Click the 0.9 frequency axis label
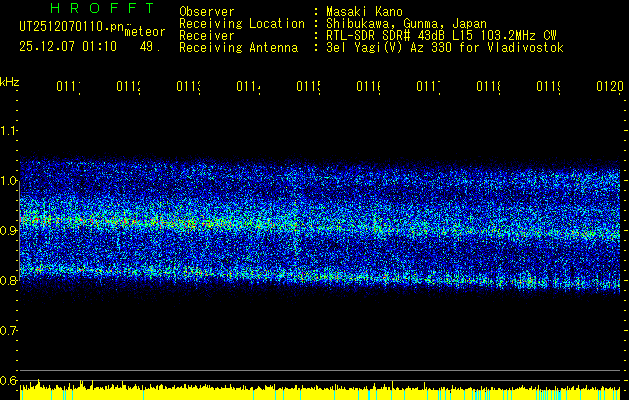 click(8, 230)
